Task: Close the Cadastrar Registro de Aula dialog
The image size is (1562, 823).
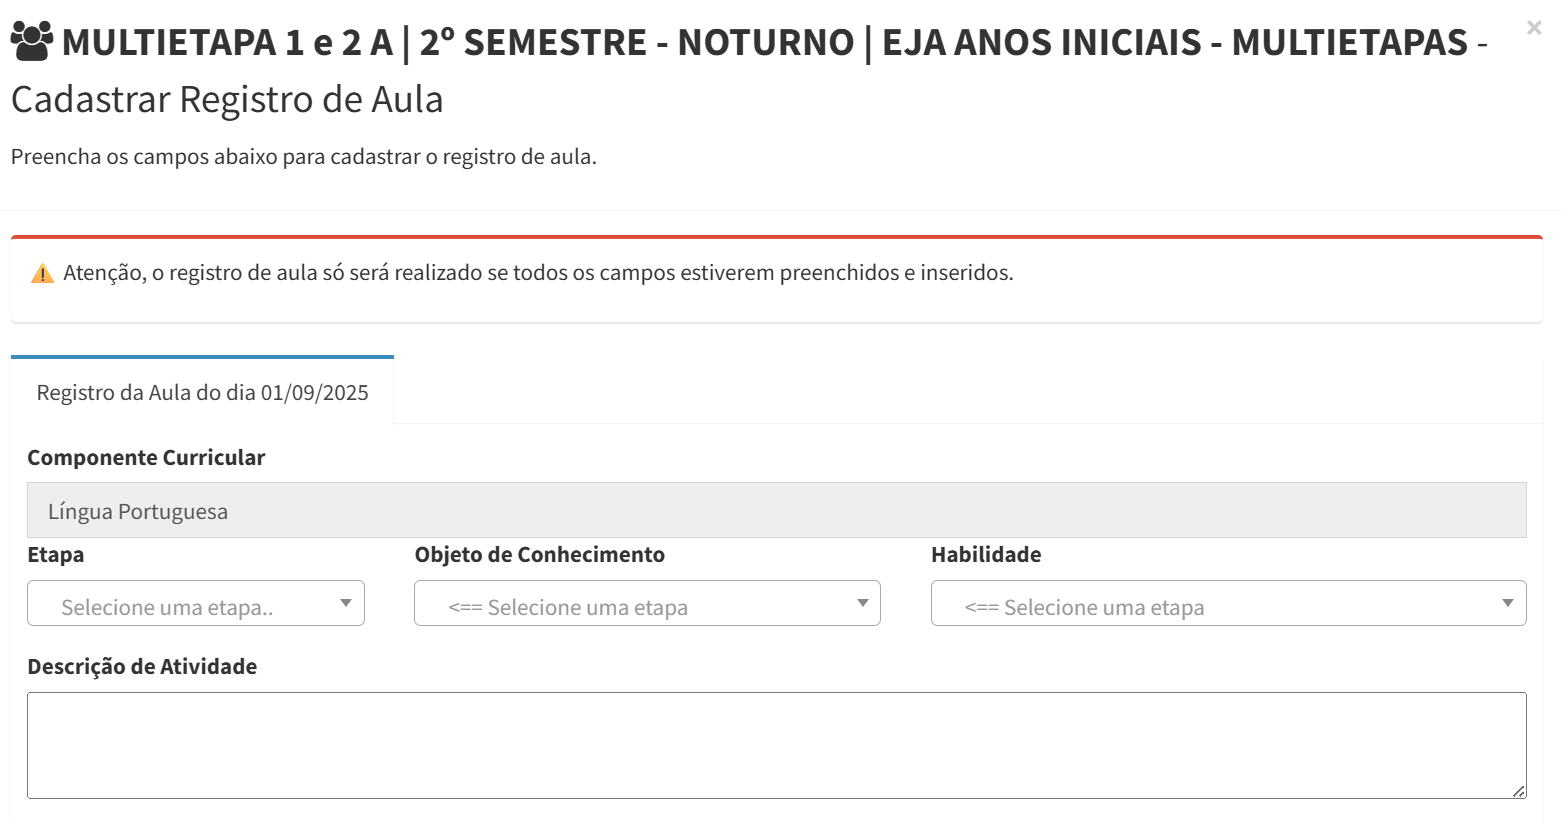Action: 1533,28
